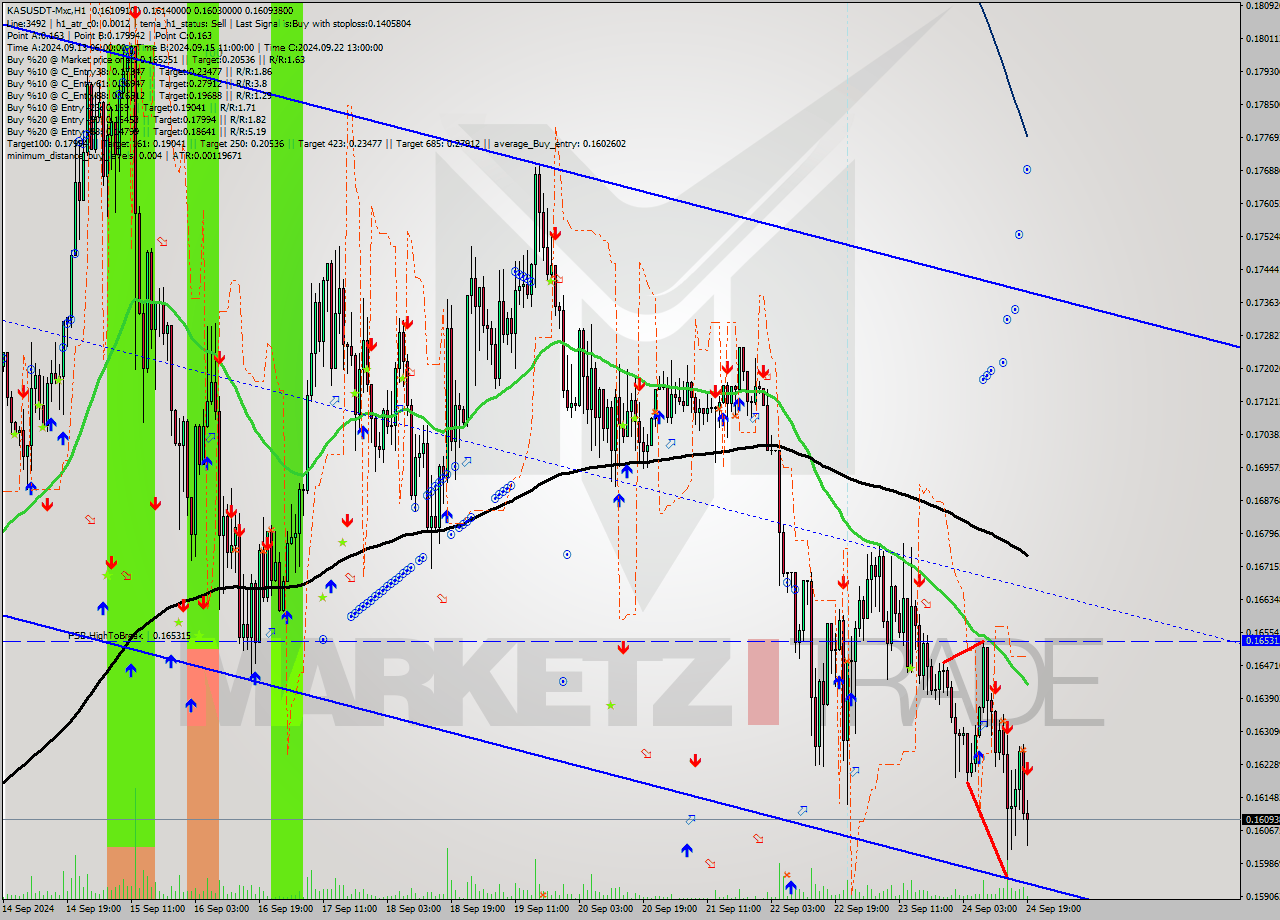Click the 18 Sep 19:00 time label
This screenshot has width=1280, height=920.
(x=477, y=909)
